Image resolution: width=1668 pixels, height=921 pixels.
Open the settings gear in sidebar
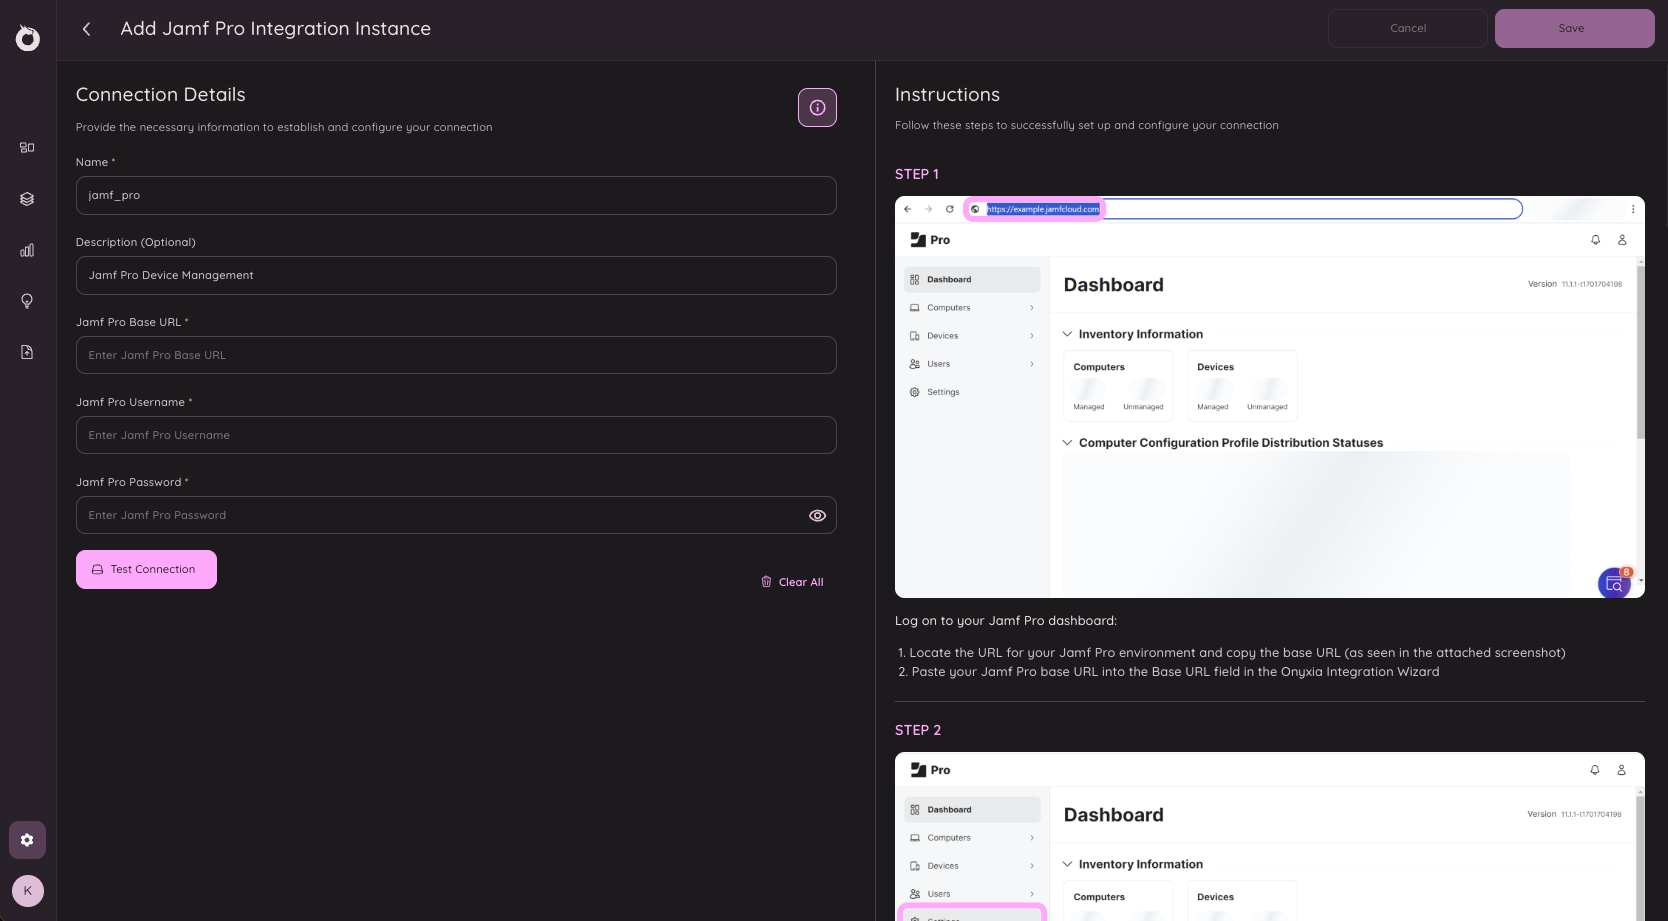[x=27, y=840]
